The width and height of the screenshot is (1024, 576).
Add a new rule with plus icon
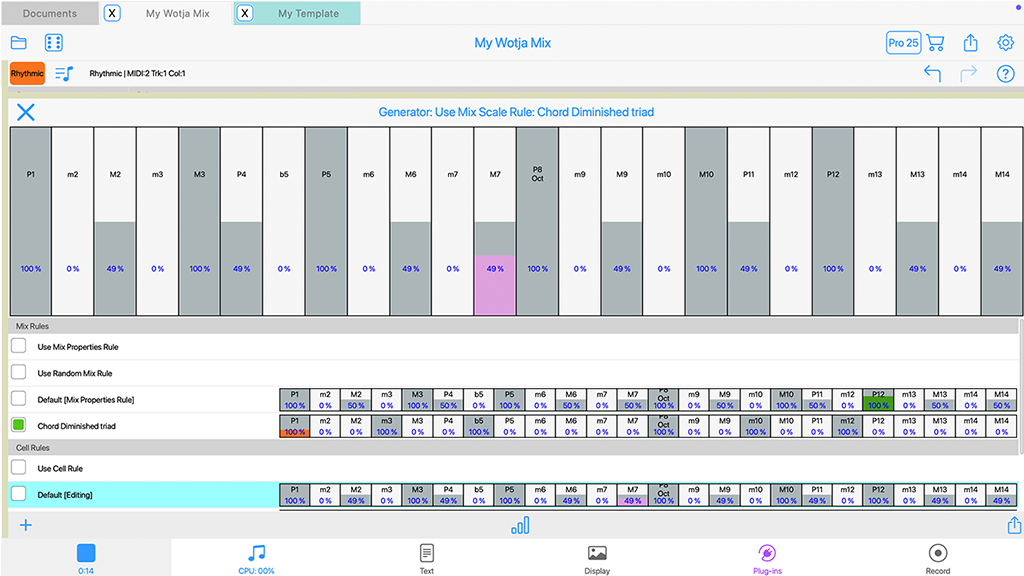click(x=26, y=525)
